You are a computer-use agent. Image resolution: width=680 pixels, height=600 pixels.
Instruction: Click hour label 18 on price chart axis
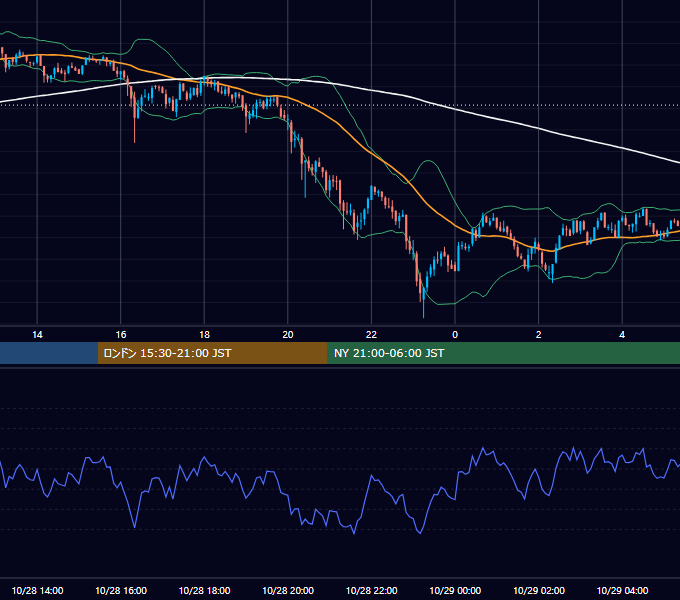click(x=204, y=335)
